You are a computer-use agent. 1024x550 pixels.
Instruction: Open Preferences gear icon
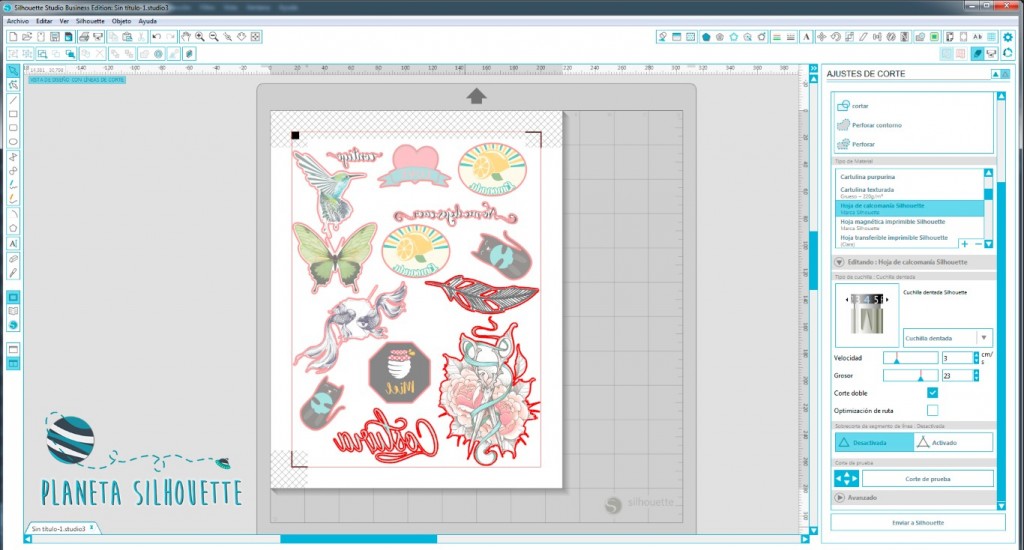pyautogui.click(x=1008, y=37)
